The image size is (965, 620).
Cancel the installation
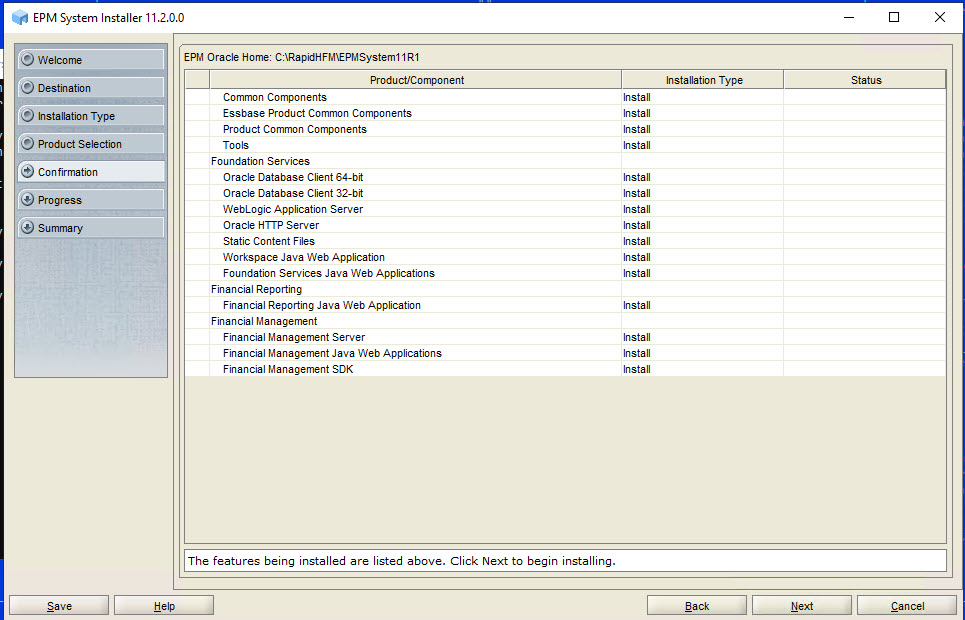pos(907,606)
